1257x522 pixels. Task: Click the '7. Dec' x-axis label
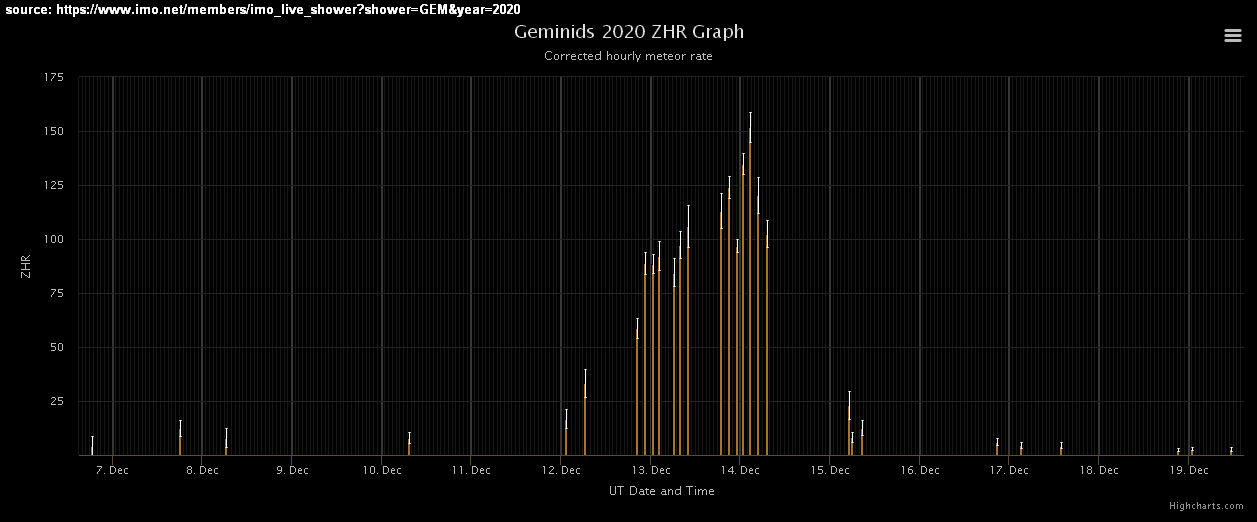pyautogui.click(x=112, y=470)
